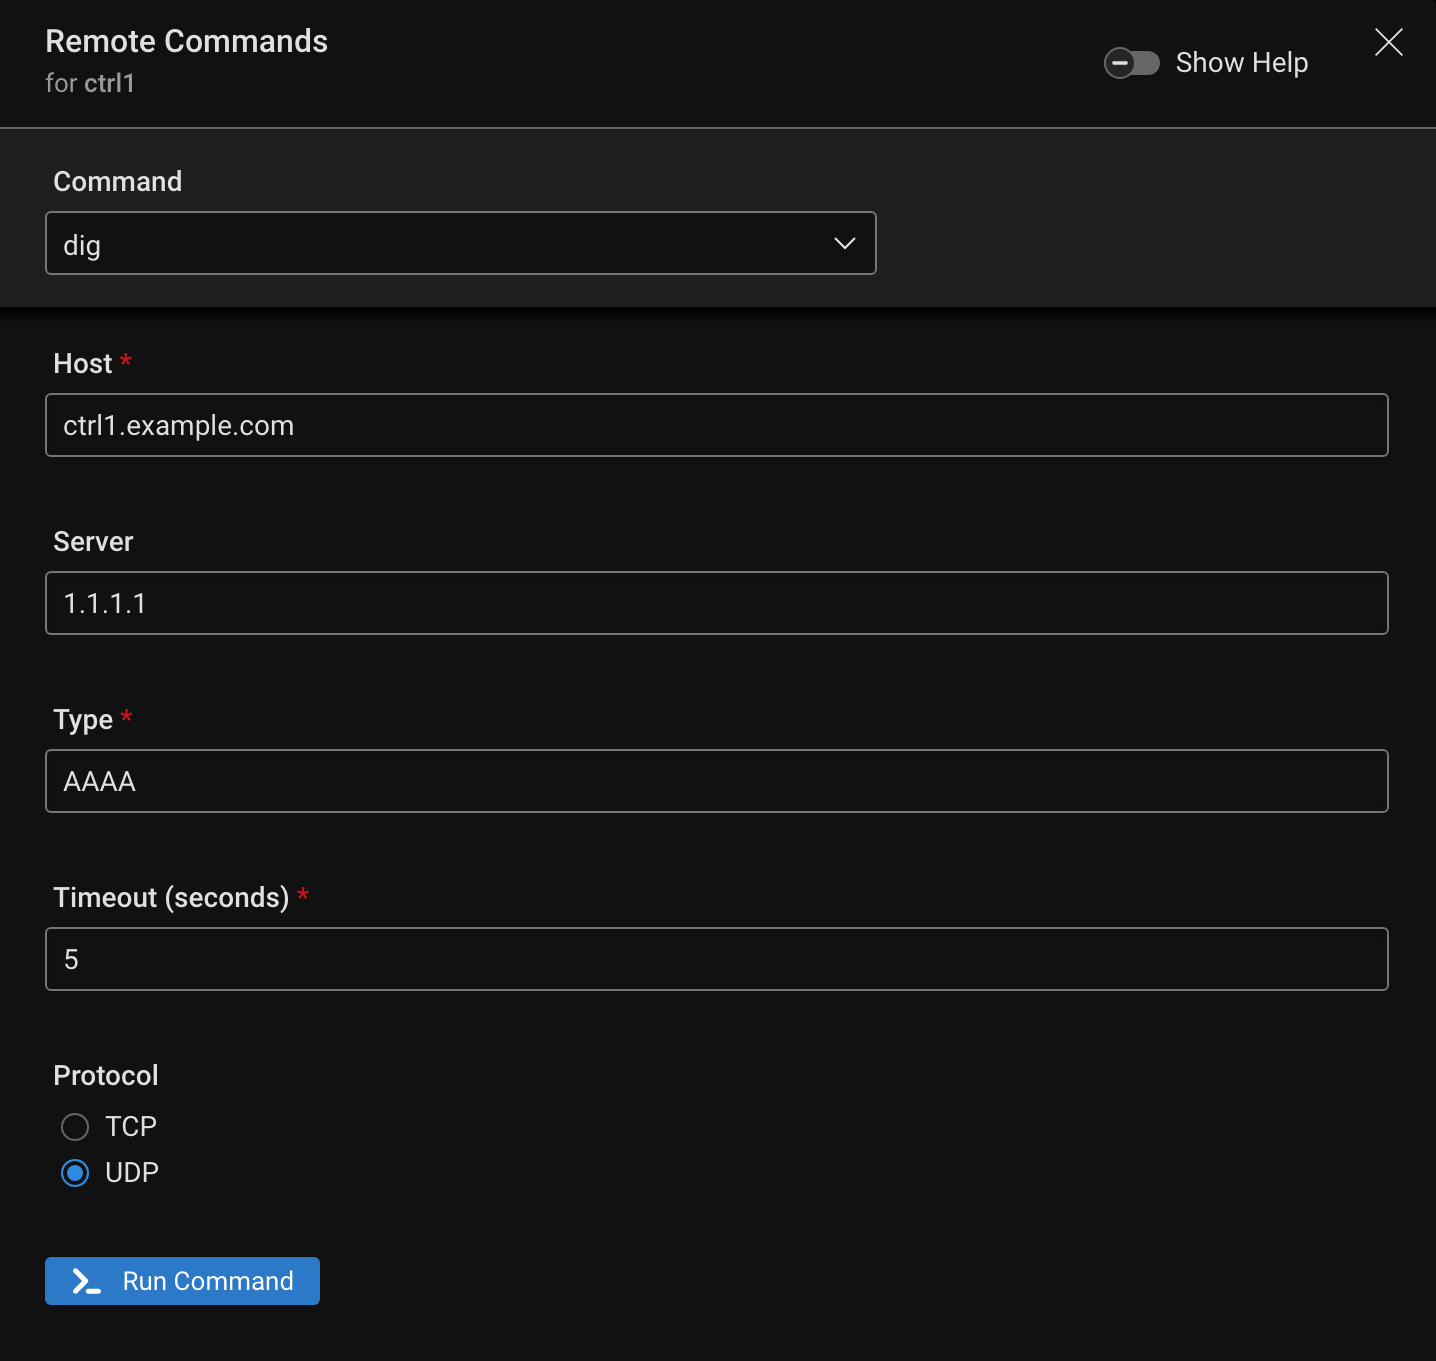Viewport: 1436px width, 1361px height.
Task: Click the ctrl1 label under the title
Action: tap(90, 83)
